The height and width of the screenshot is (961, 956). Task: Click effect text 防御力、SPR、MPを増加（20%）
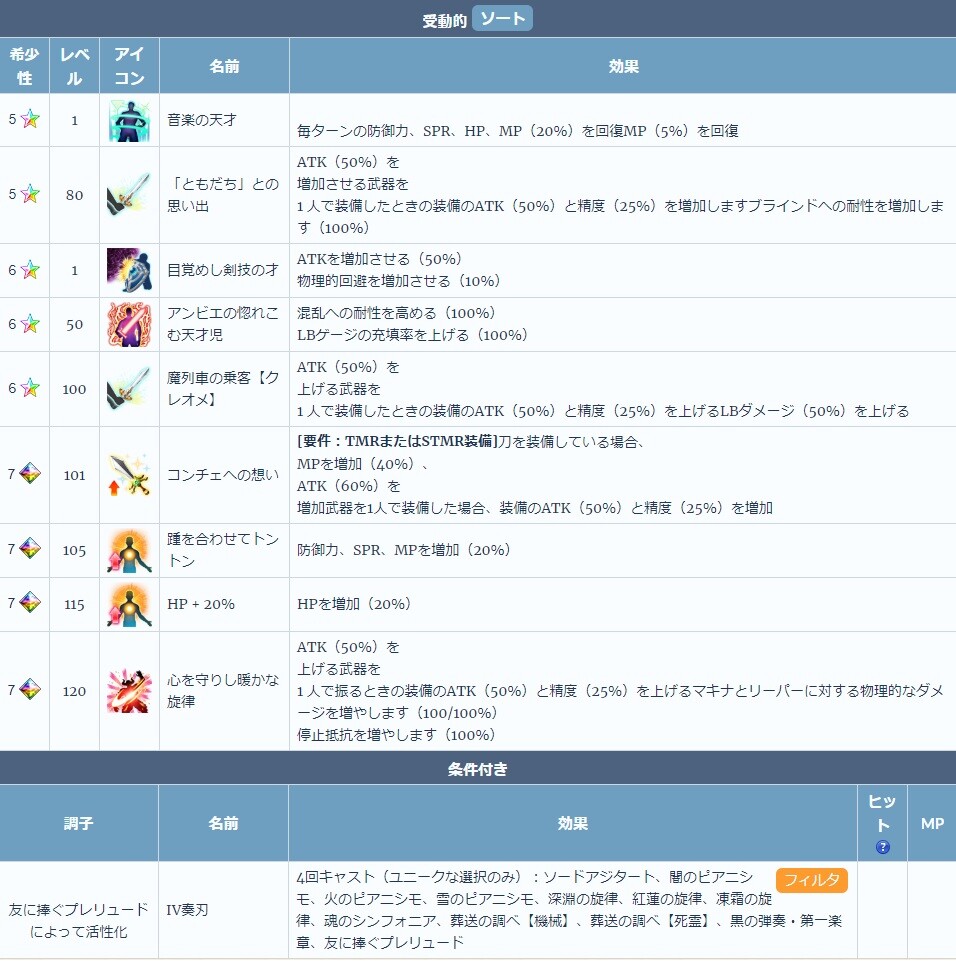(403, 550)
